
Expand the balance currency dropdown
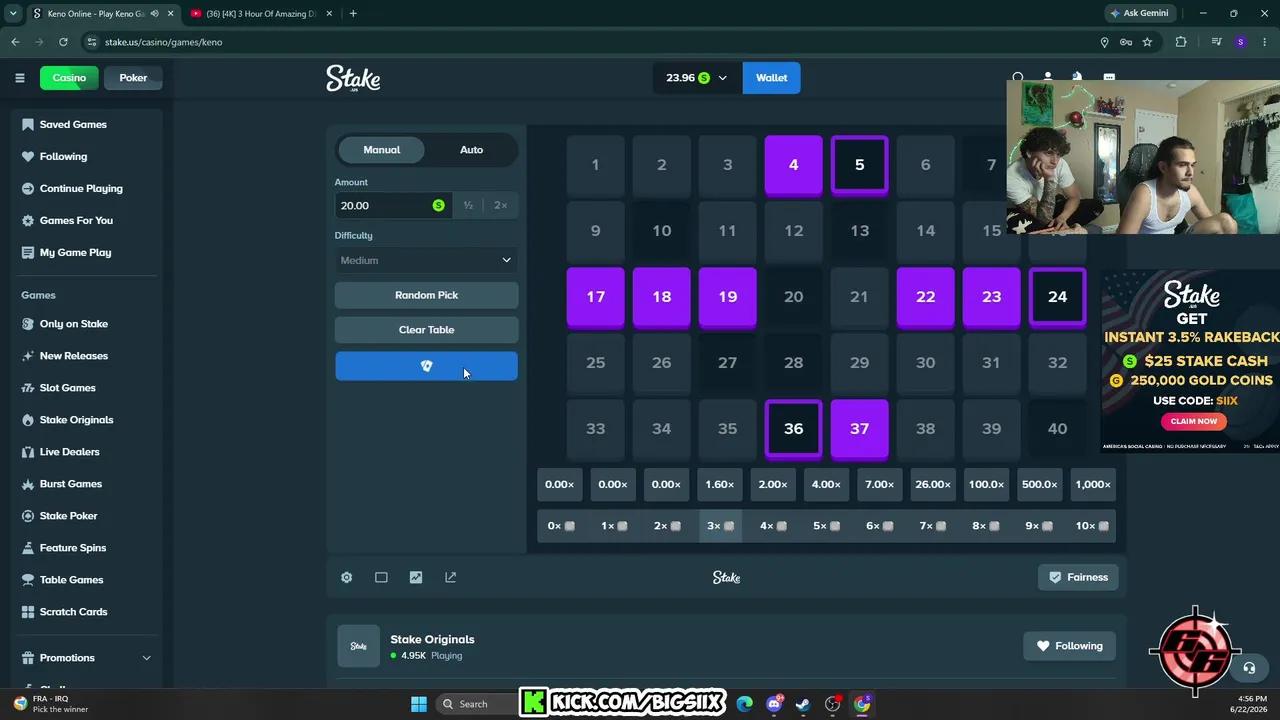pyautogui.click(x=722, y=78)
